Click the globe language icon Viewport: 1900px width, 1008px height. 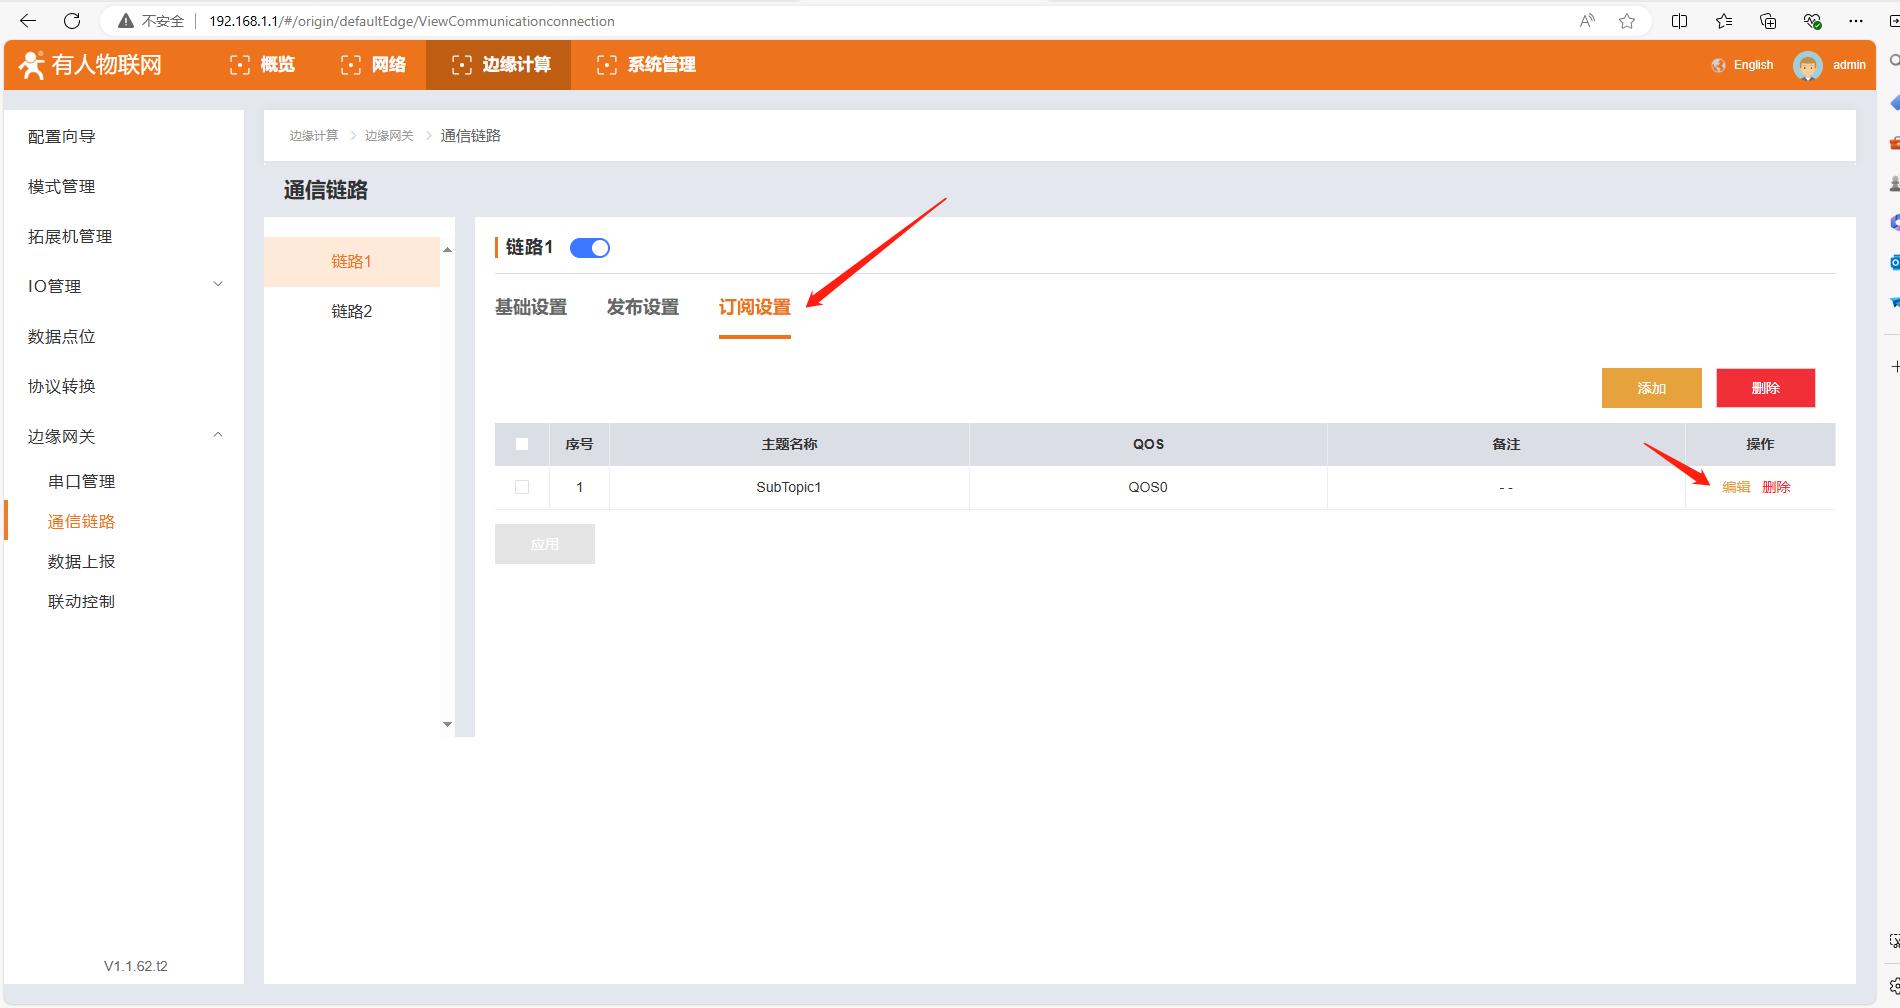1718,66
